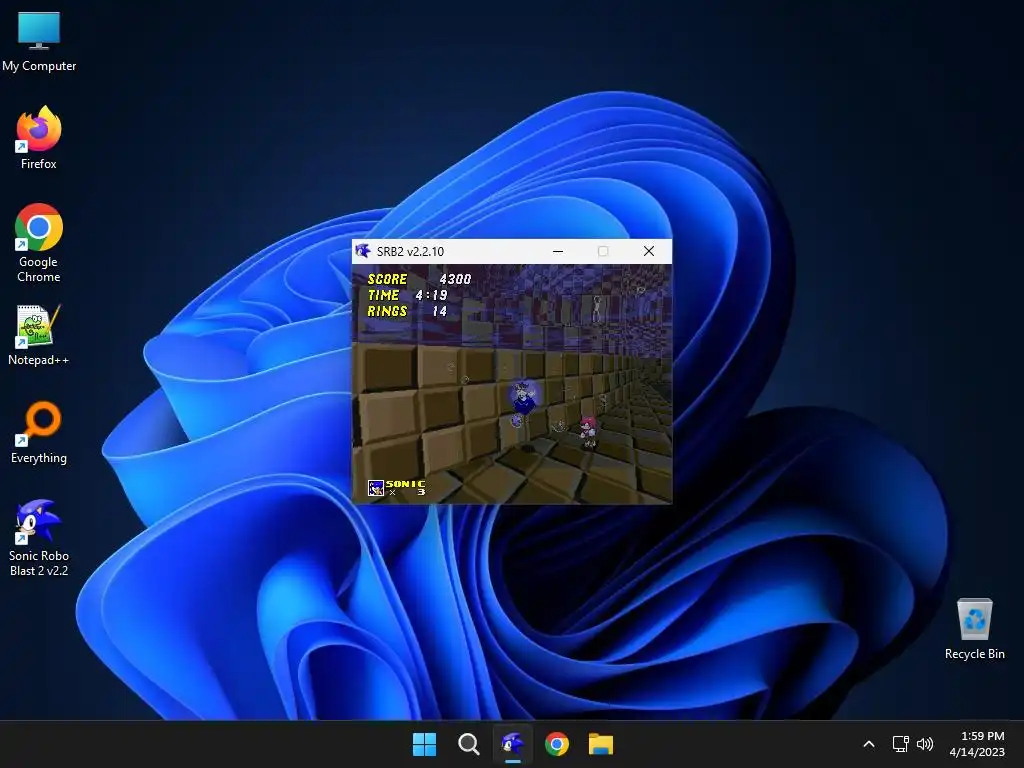This screenshot has height=768, width=1024.
Task: Click the RINGS label in the game HUD
Action: [x=387, y=312]
